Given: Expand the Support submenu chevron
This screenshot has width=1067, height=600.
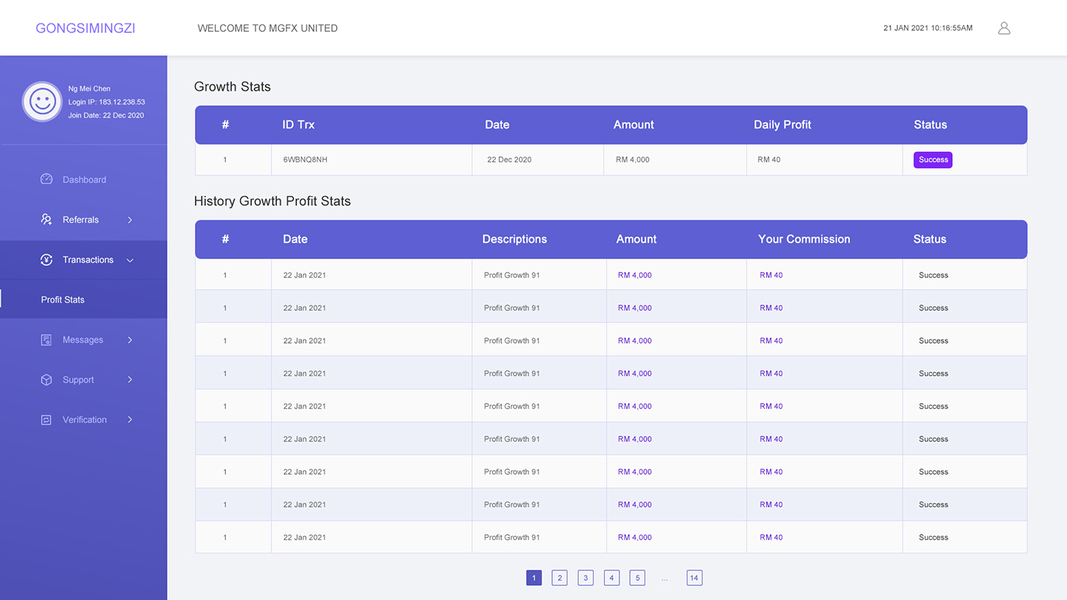Looking at the screenshot, I should click(x=130, y=380).
